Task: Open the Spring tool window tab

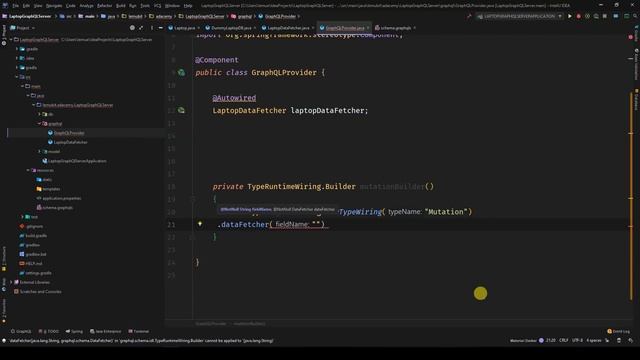Action: [74, 331]
